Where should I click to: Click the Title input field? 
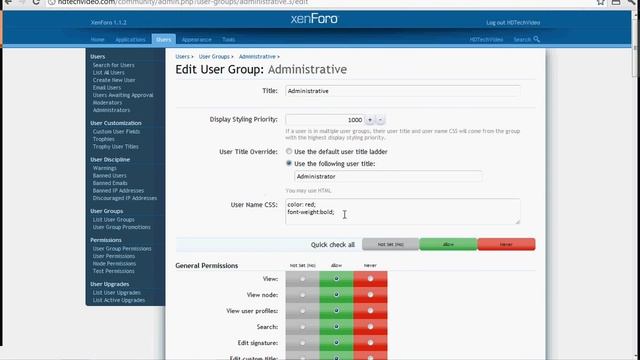point(402,91)
